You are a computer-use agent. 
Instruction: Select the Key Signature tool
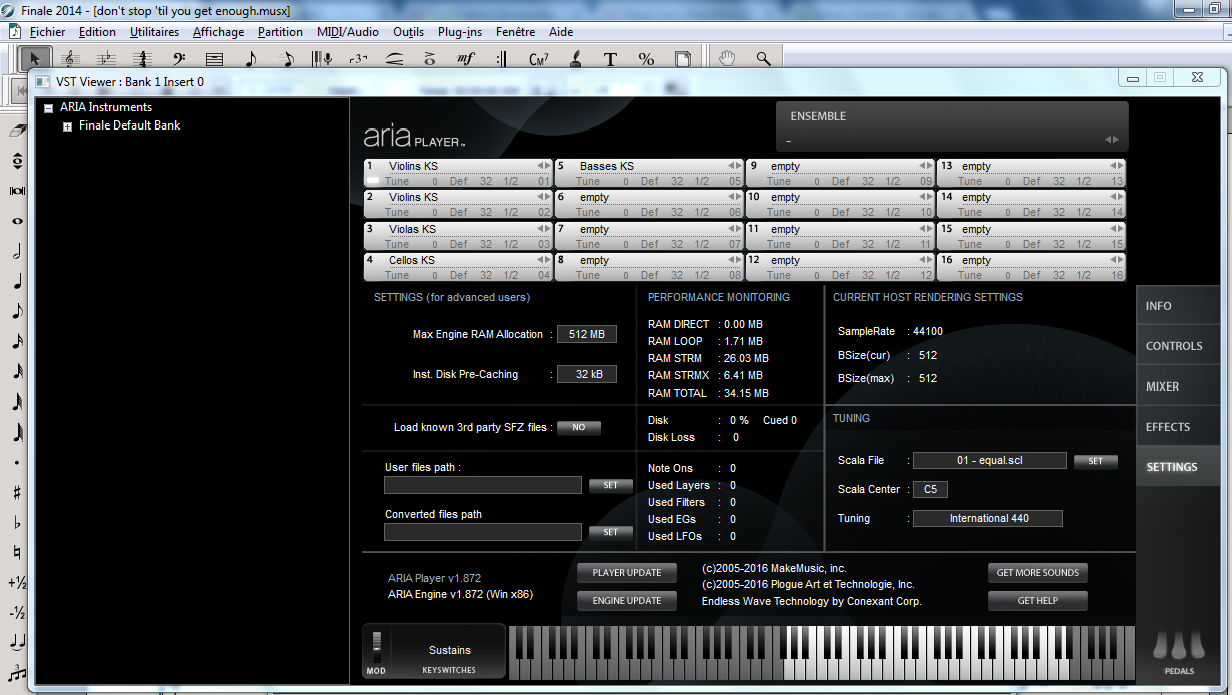(106, 59)
